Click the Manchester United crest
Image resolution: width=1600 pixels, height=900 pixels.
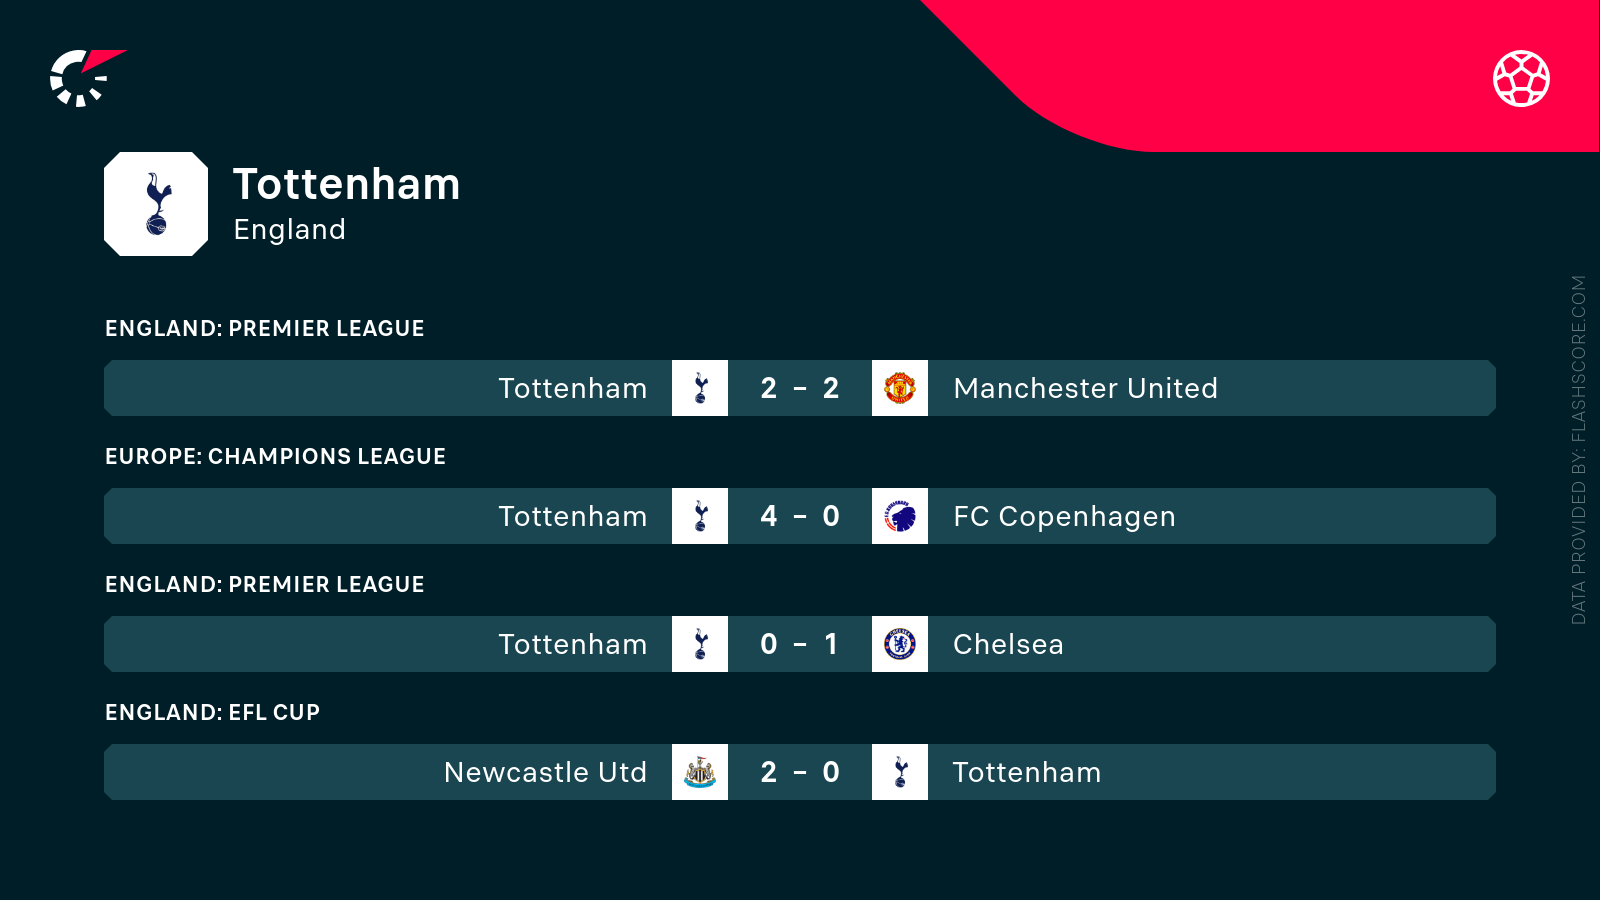coord(900,388)
